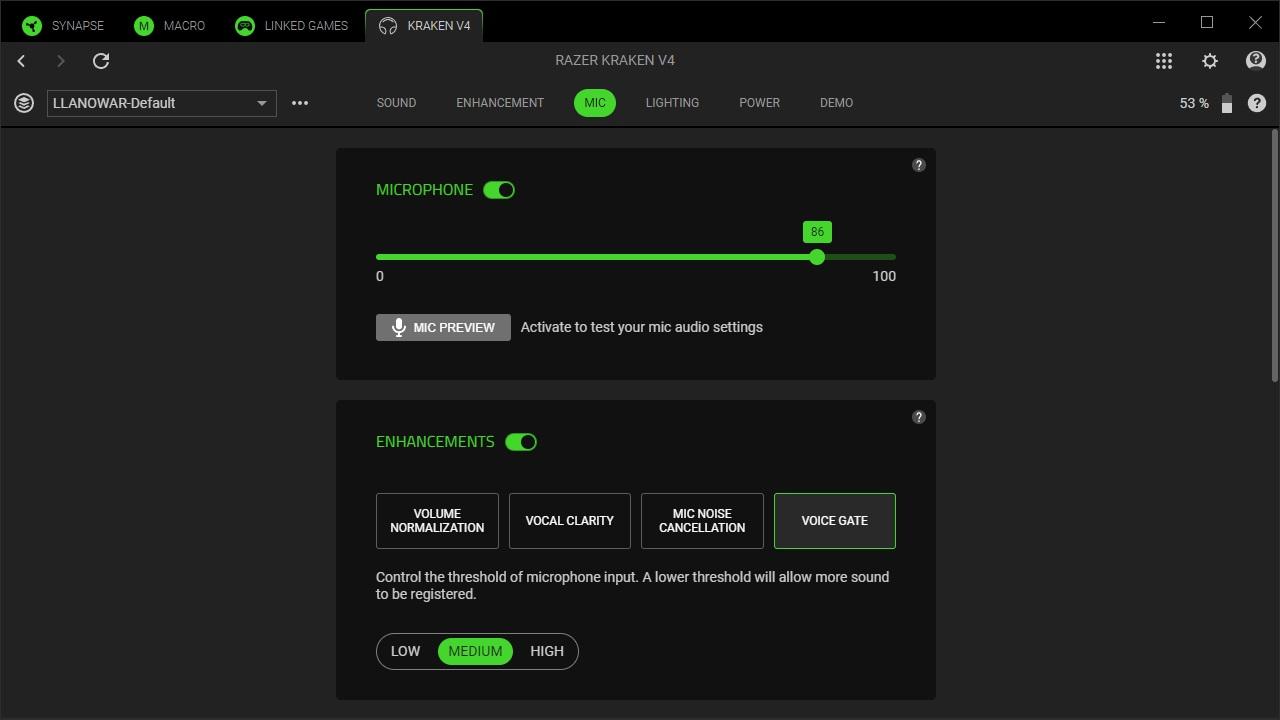1280x720 pixels.
Task: Maximize the Synapse window
Action: coord(1207,22)
